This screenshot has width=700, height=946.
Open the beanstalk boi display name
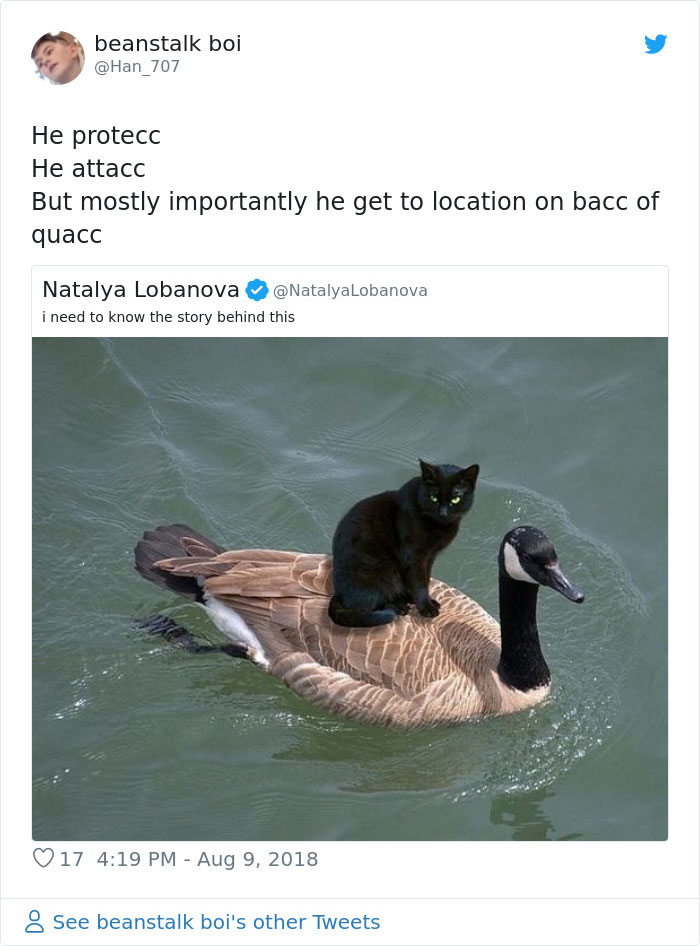point(168,43)
